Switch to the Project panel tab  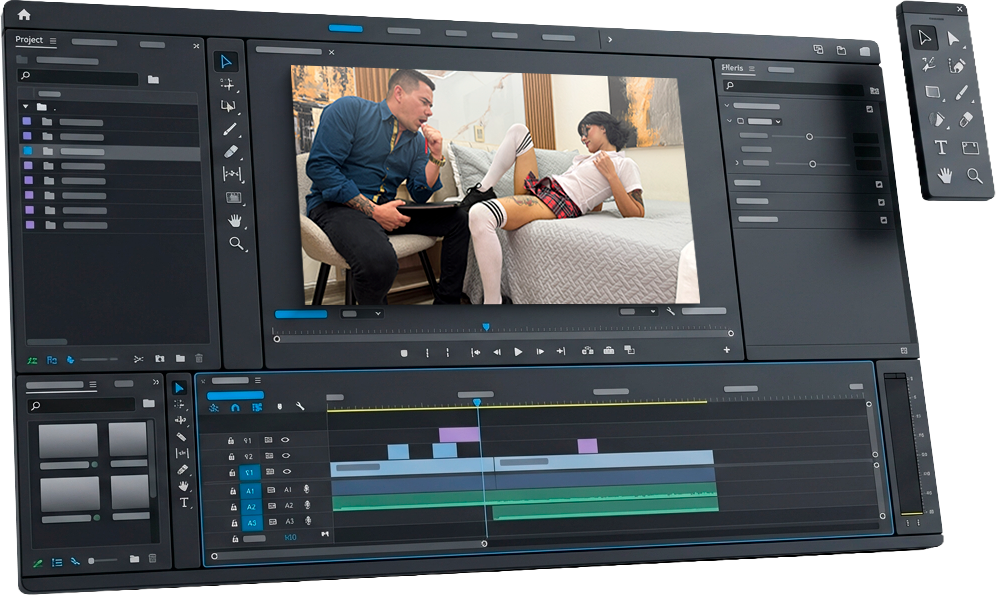click(x=29, y=41)
